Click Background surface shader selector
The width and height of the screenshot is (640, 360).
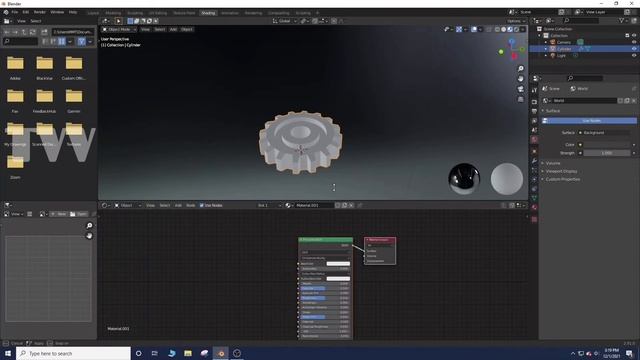point(603,133)
